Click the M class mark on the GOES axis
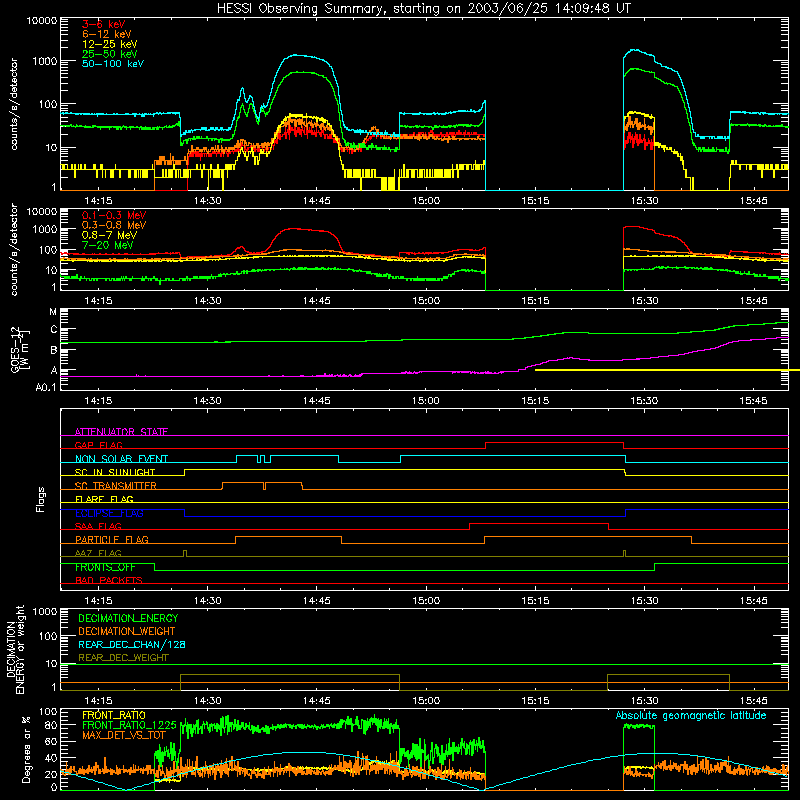 [53, 312]
